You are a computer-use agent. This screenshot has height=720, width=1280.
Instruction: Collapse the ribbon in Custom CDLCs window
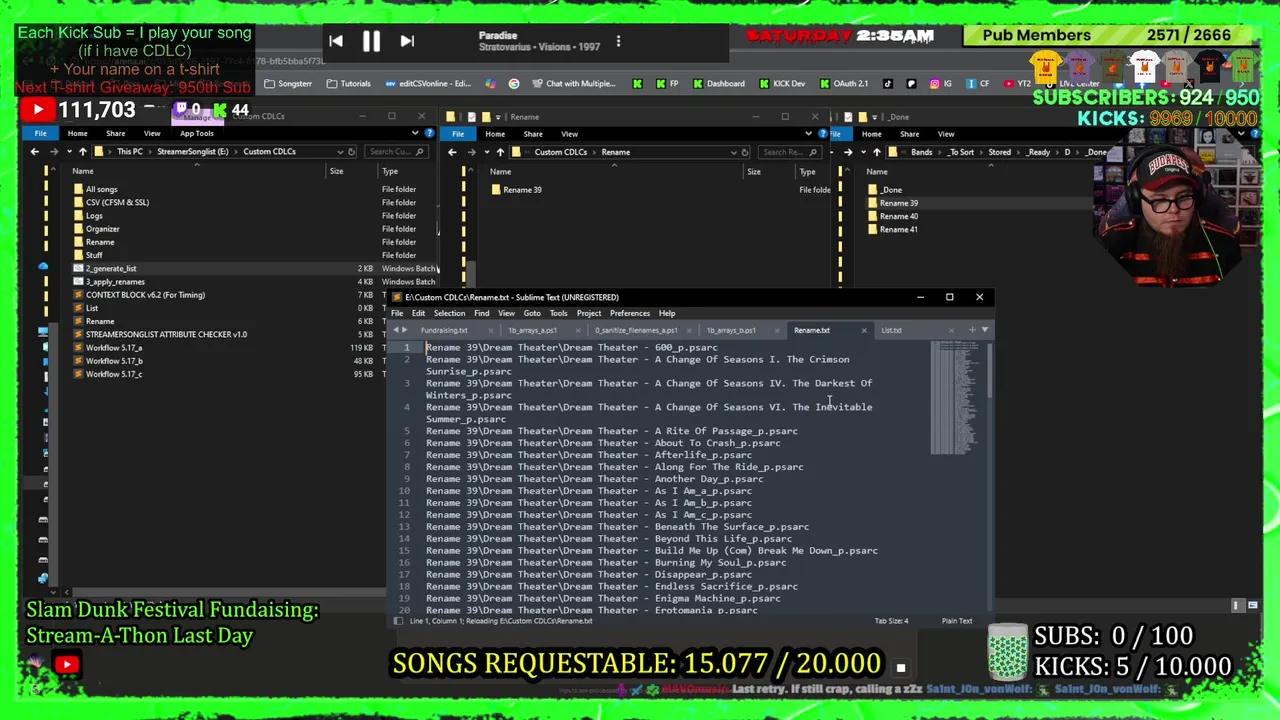pos(415,133)
